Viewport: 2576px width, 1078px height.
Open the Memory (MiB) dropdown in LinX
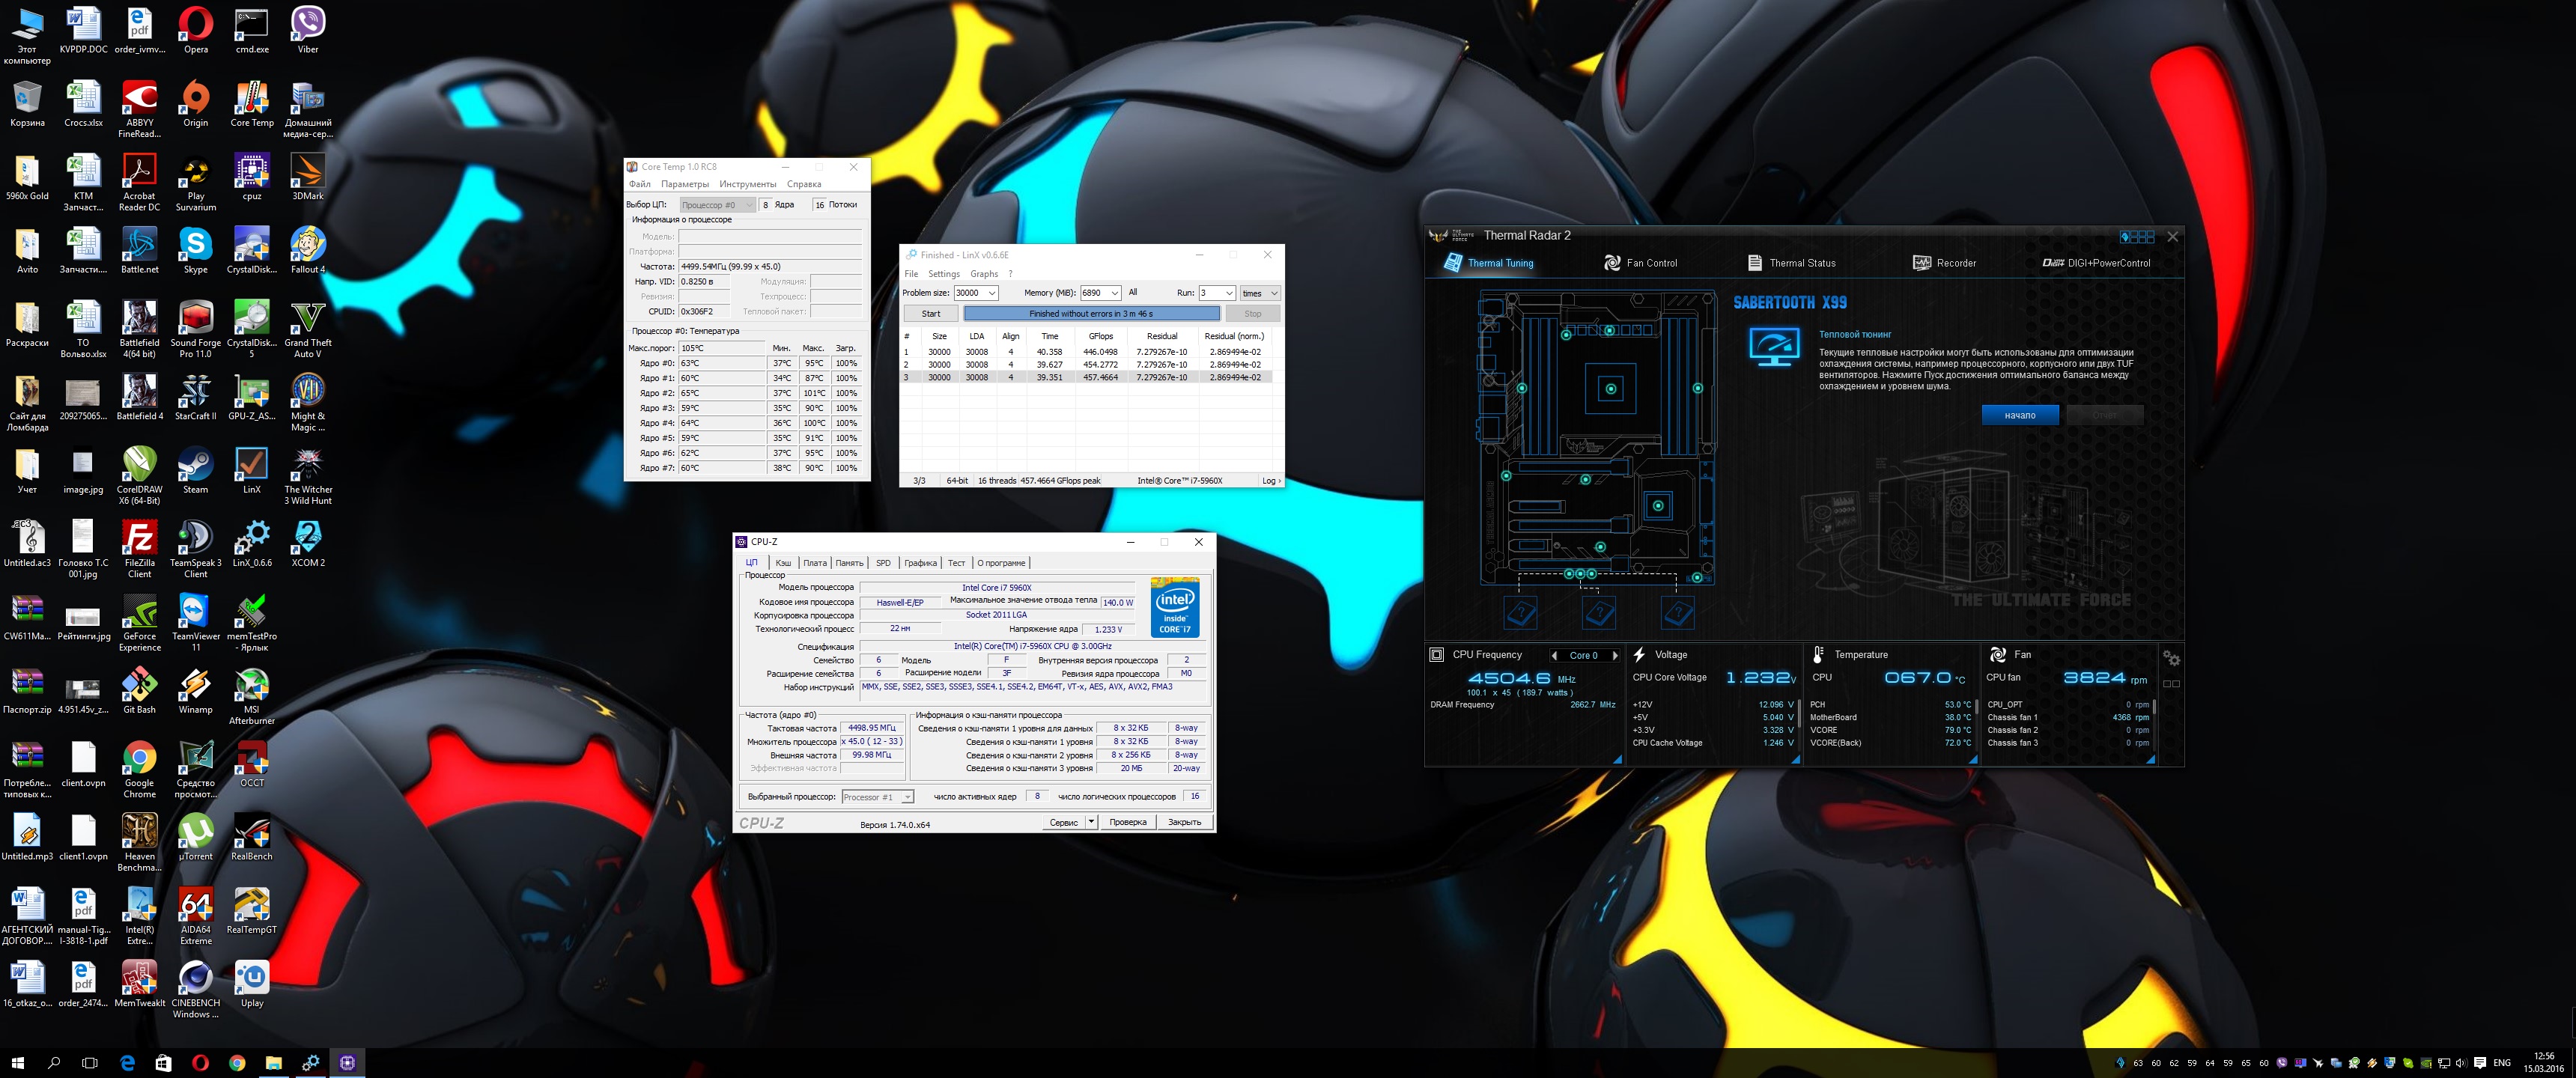tap(1114, 293)
